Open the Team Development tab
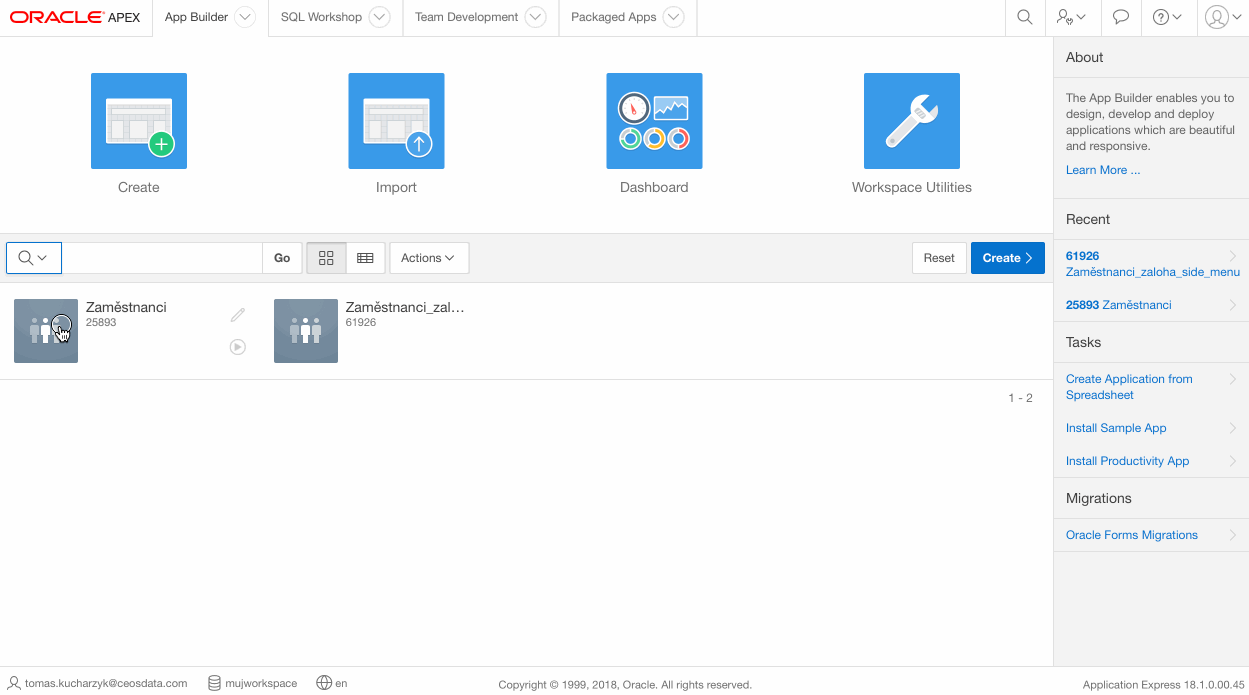The height and width of the screenshot is (695, 1249). 467,17
